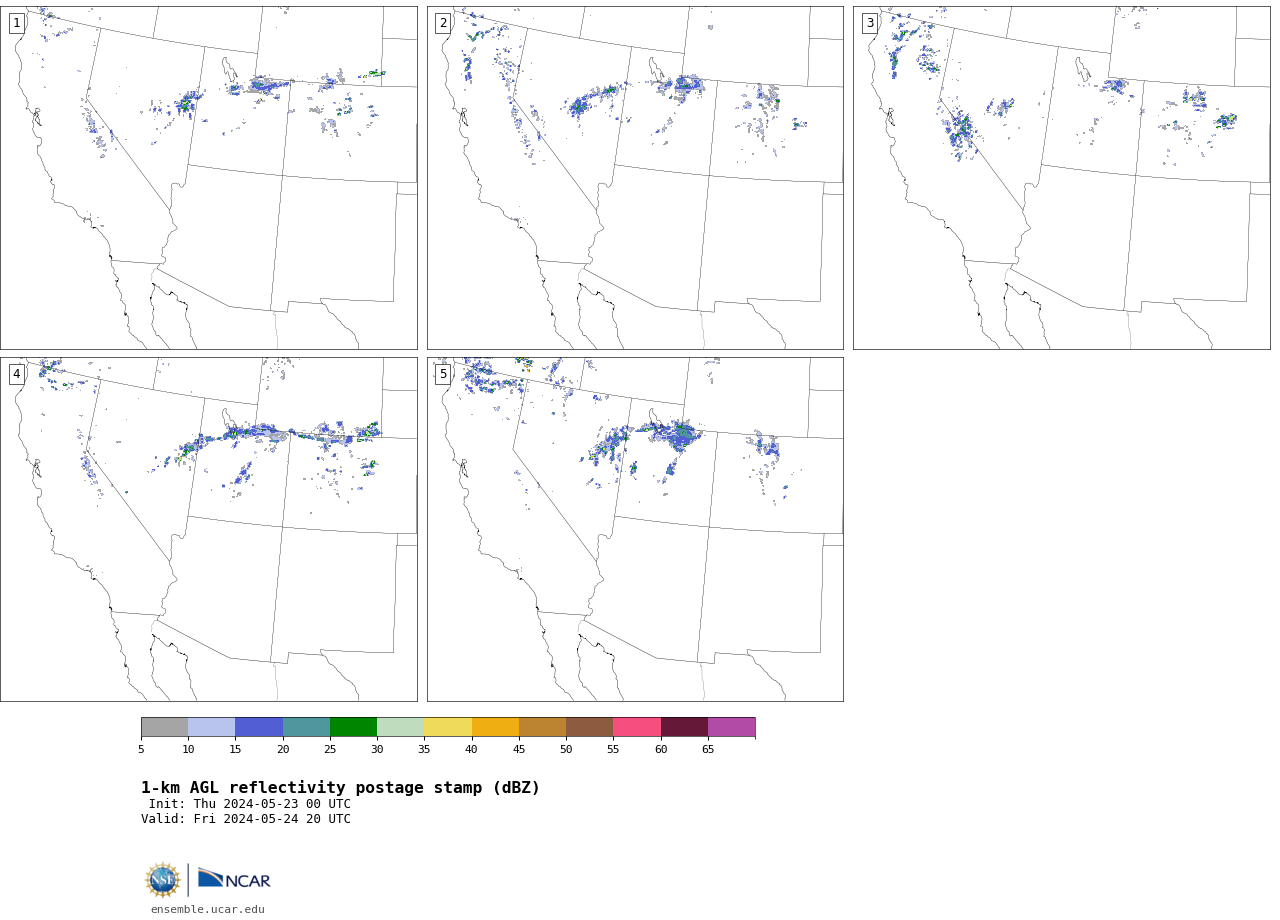The height and width of the screenshot is (920, 1280).
Task: Select the light blue 10-15 dBZ swatch
Action: point(212,727)
